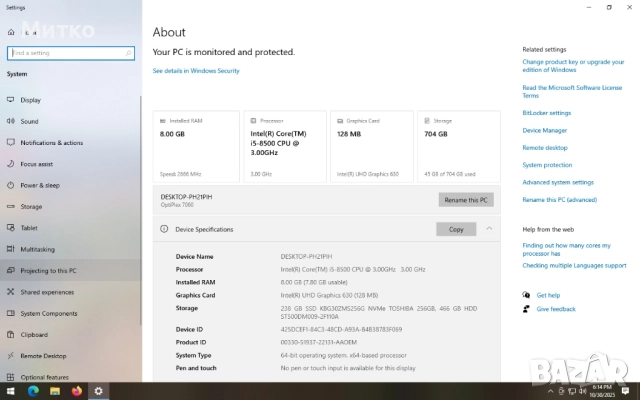Open Sound settings in the sidebar
640x400 pixels.
[29, 121]
